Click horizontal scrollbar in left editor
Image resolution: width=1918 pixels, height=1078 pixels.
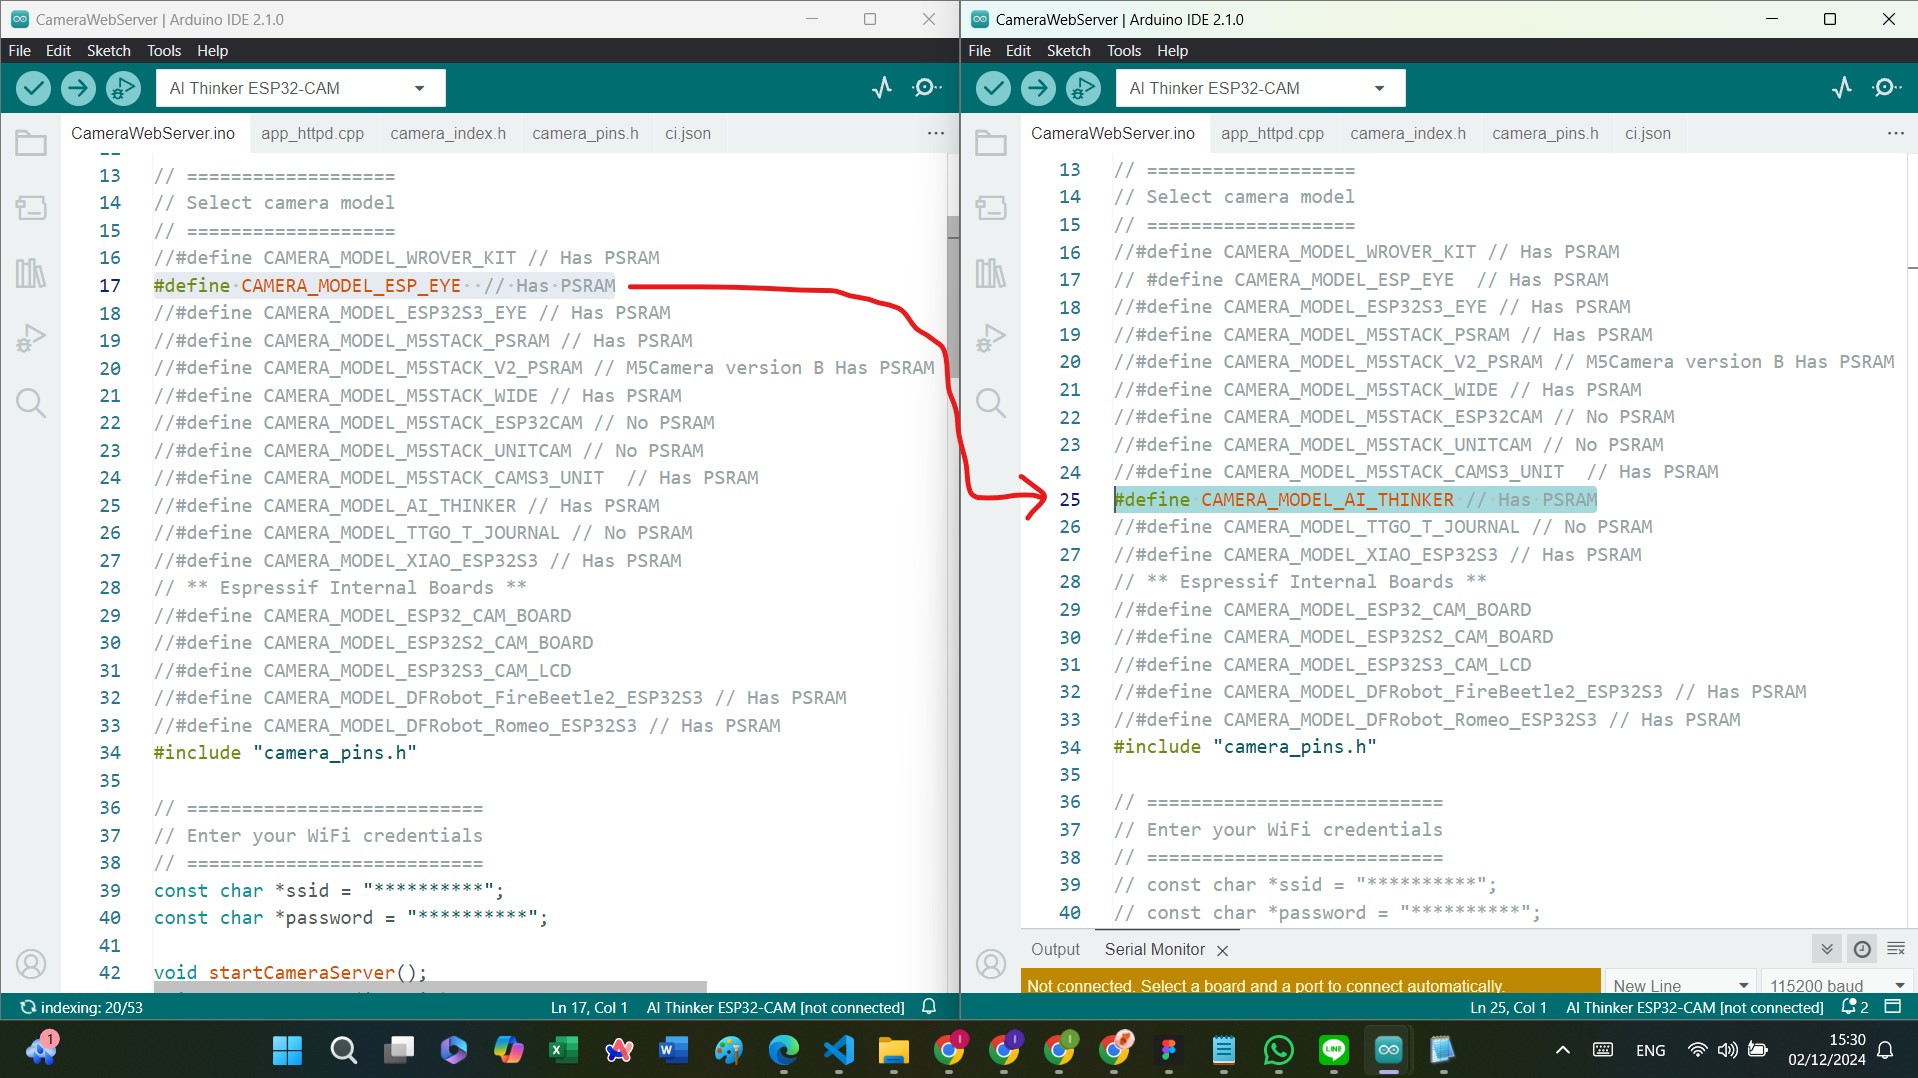tap(430, 987)
